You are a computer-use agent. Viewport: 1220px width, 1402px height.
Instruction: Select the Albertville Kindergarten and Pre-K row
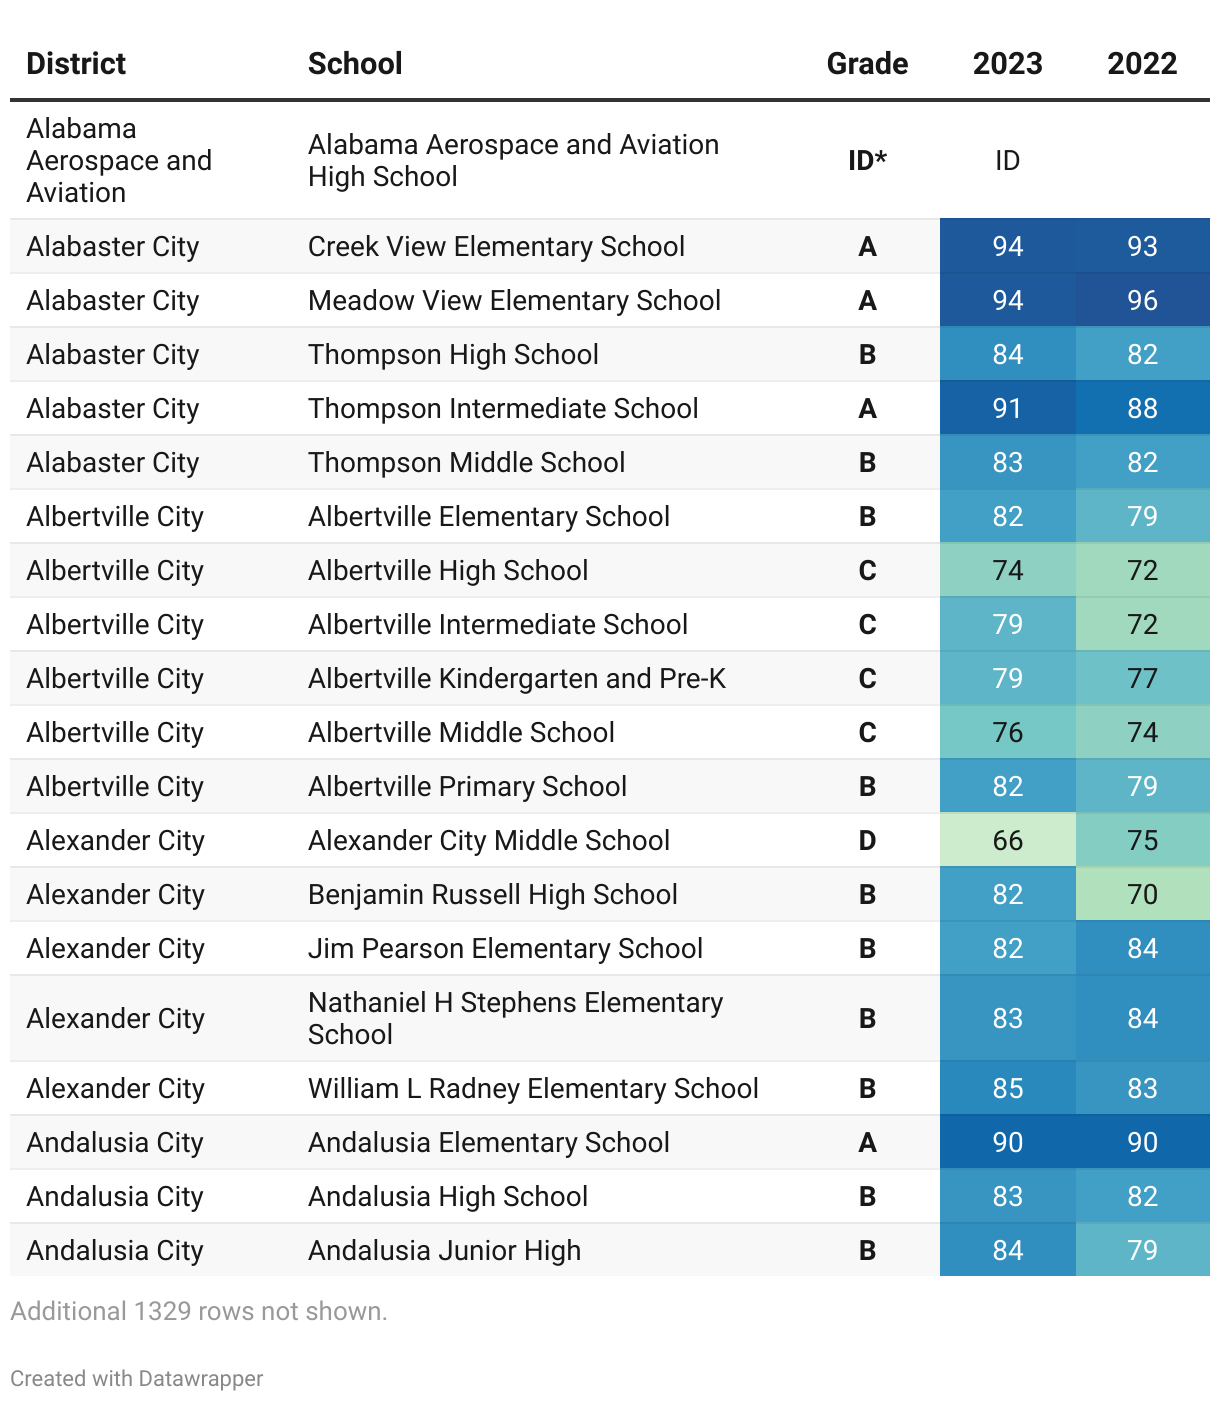(x=516, y=679)
